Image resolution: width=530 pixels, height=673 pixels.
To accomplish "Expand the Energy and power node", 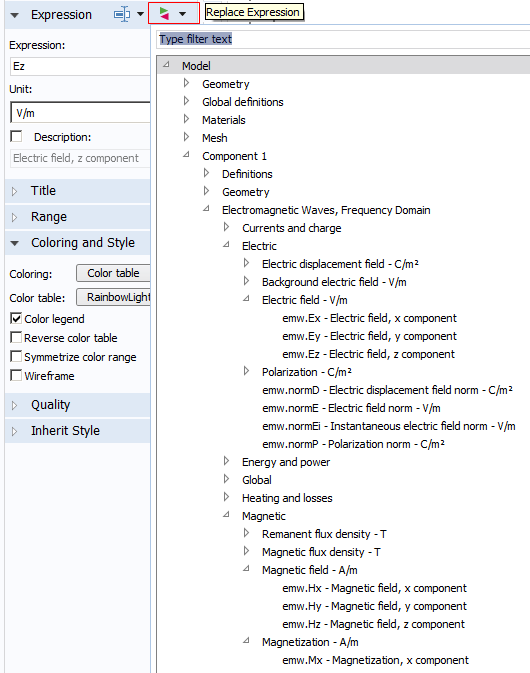I will coord(226,461).
